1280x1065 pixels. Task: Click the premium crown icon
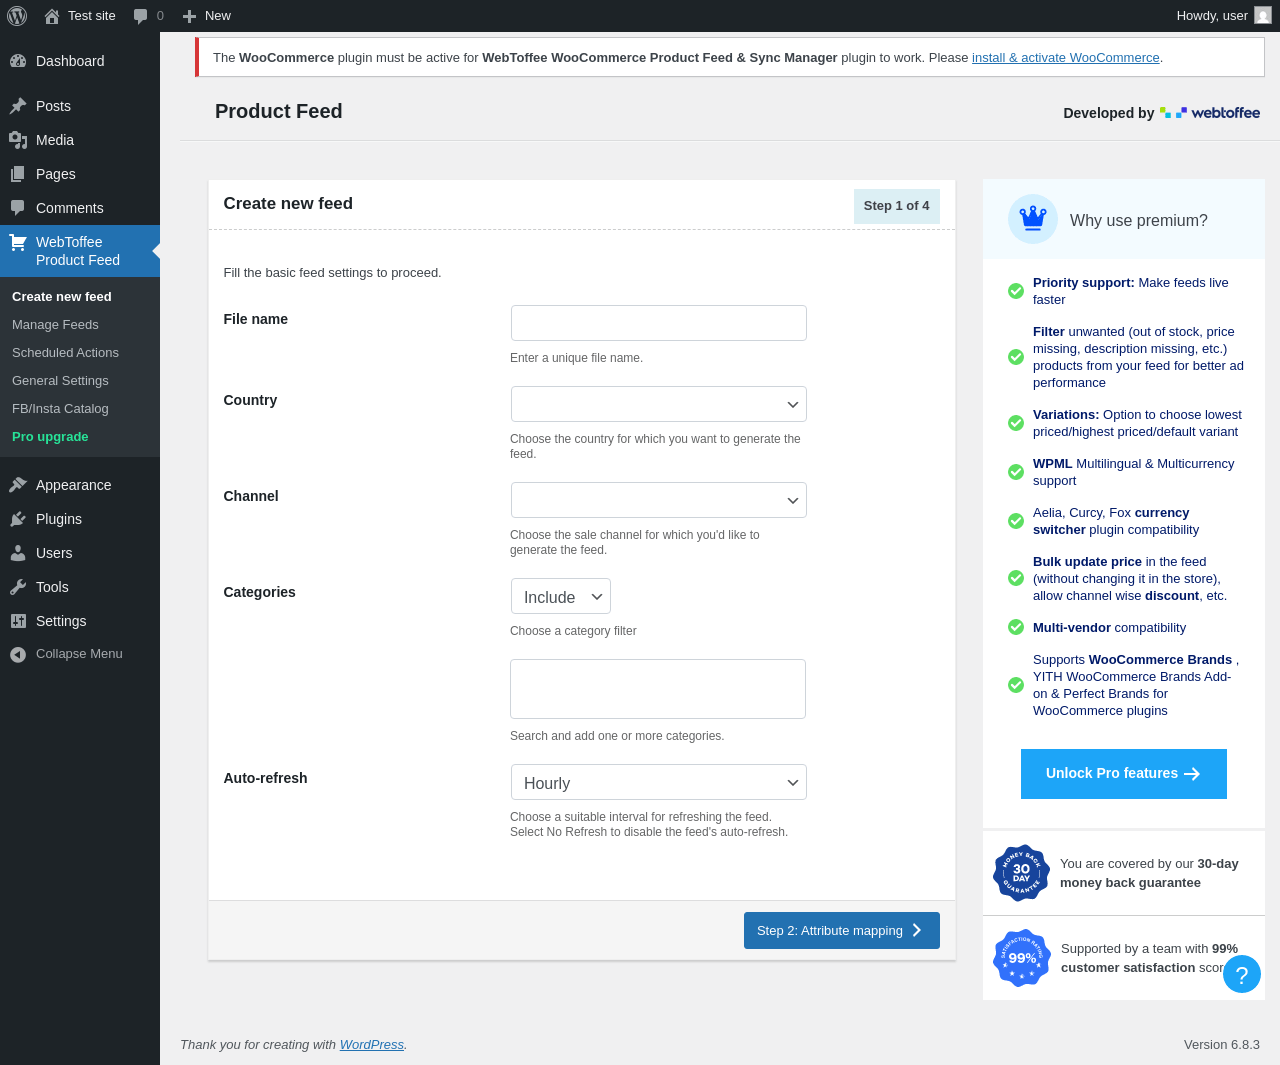tap(1033, 219)
